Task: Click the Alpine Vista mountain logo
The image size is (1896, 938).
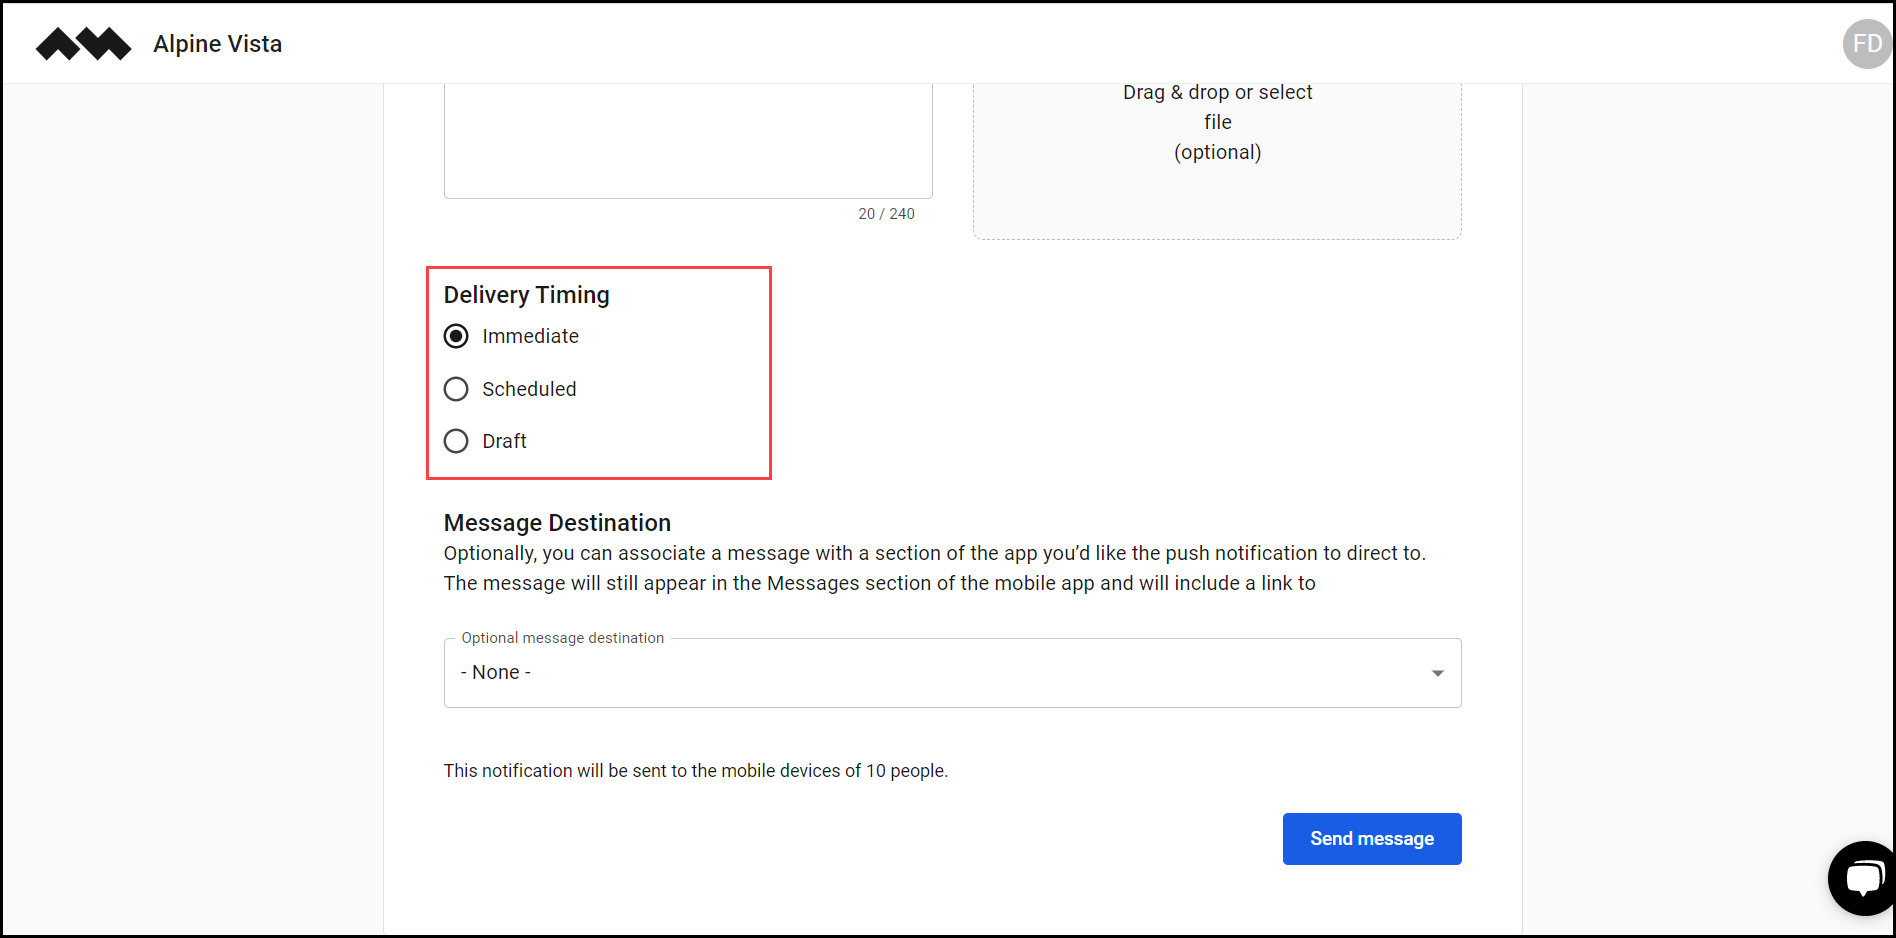Action: coord(83,43)
